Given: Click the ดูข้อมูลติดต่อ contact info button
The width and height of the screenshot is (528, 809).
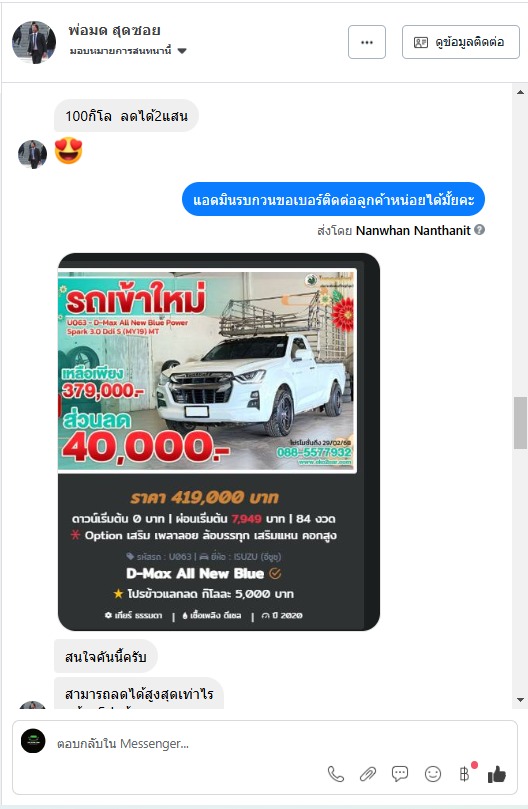Looking at the screenshot, I should pyautogui.click(x=460, y=42).
